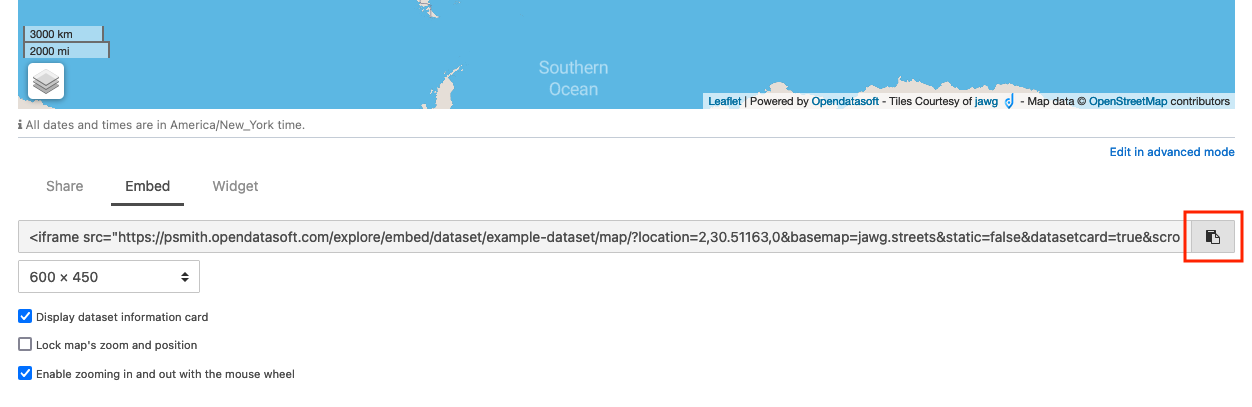
Task: Click the Southern Ocean label on map
Action: pyautogui.click(x=573, y=78)
